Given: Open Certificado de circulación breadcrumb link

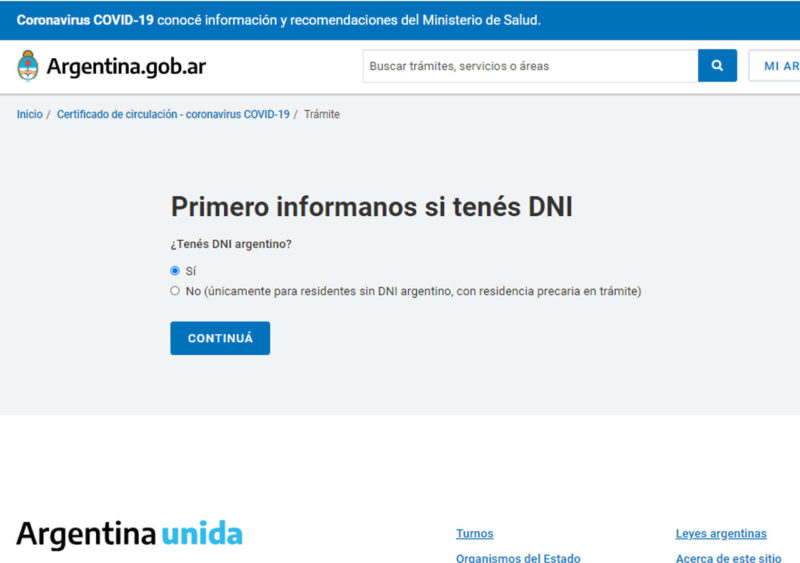Looking at the screenshot, I should pos(173,114).
